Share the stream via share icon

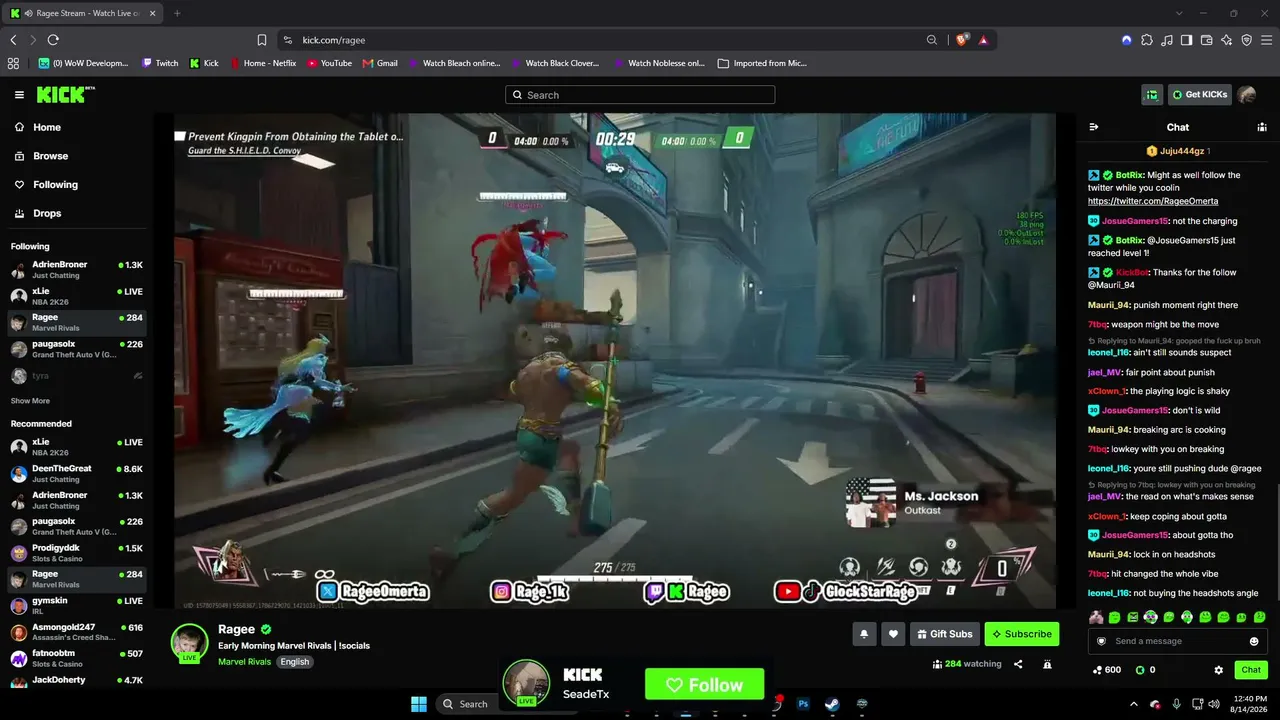[x=1018, y=664]
